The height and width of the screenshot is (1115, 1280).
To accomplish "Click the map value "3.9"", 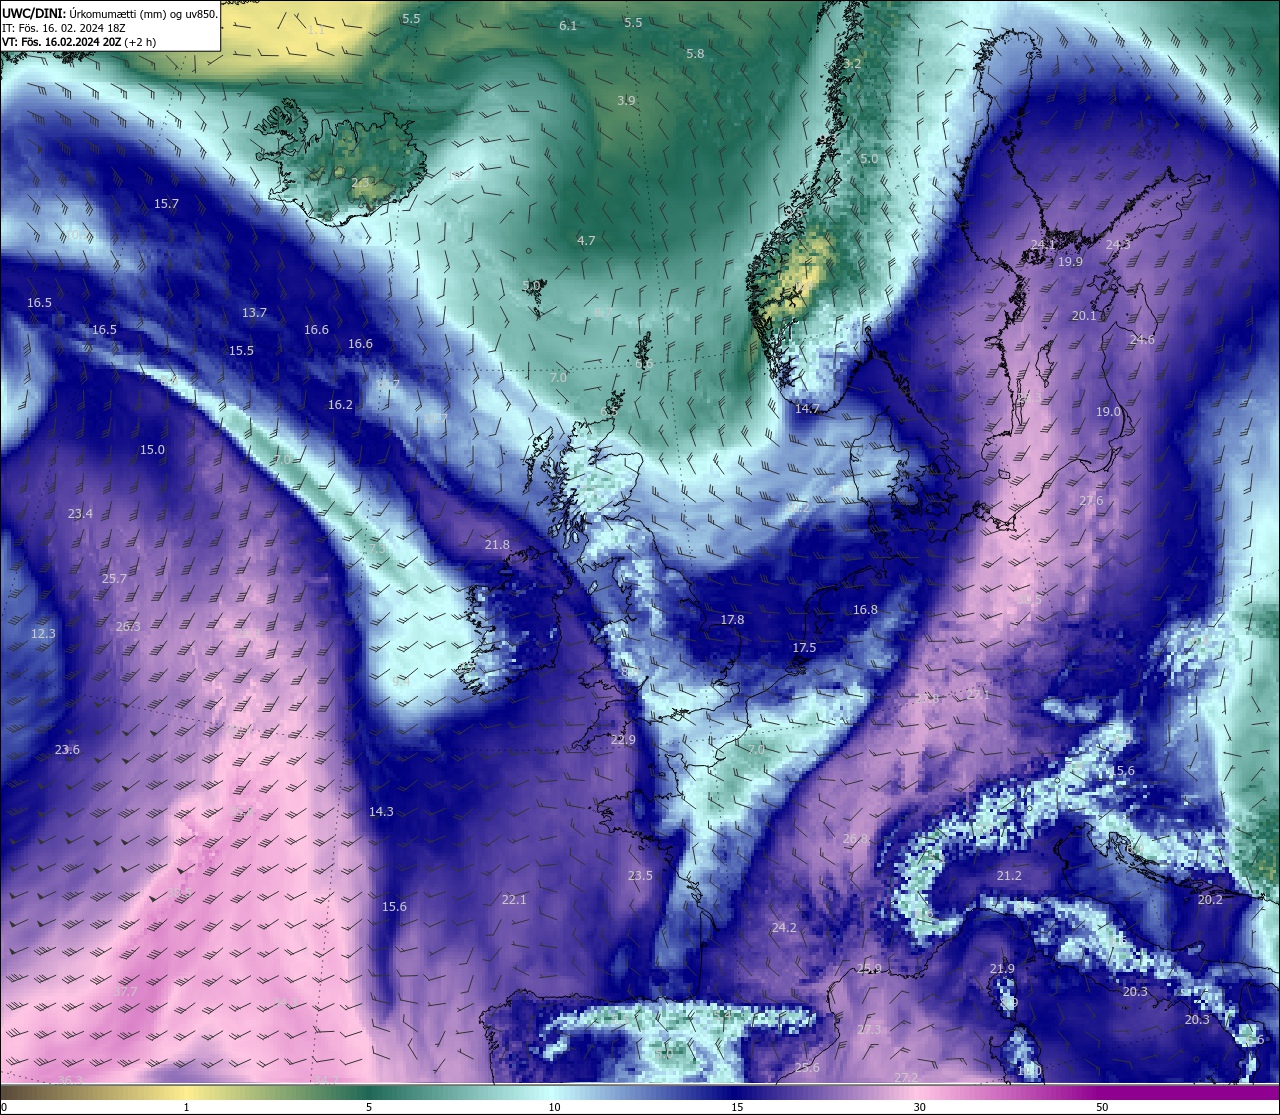I will (x=626, y=101).
